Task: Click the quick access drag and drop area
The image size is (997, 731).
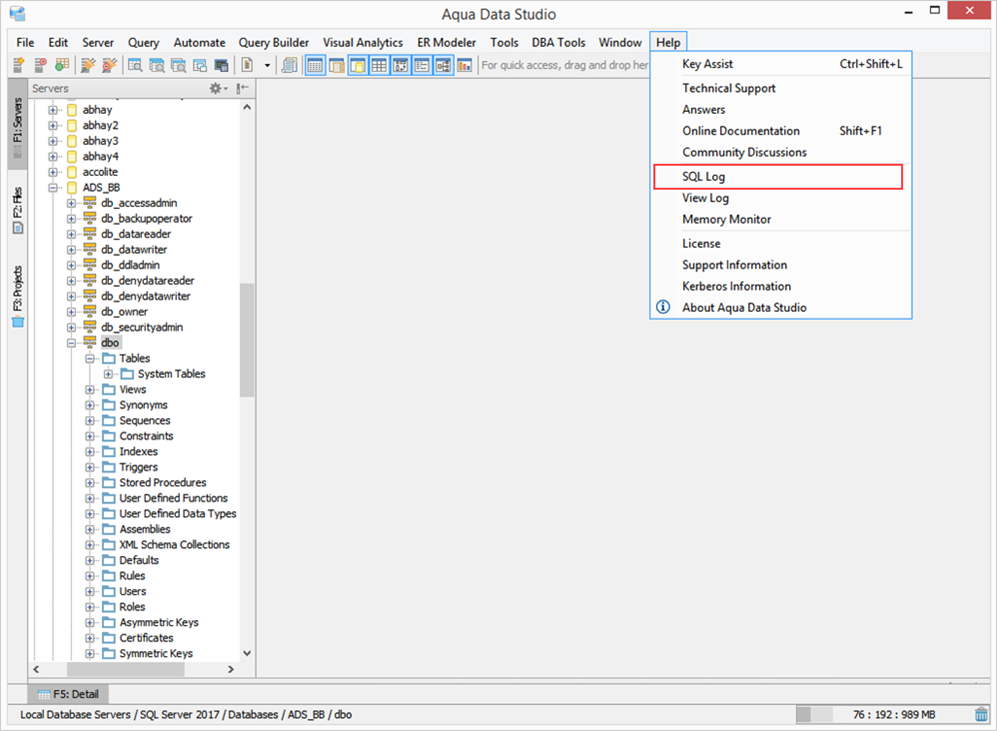Action: pyautogui.click(x=565, y=65)
